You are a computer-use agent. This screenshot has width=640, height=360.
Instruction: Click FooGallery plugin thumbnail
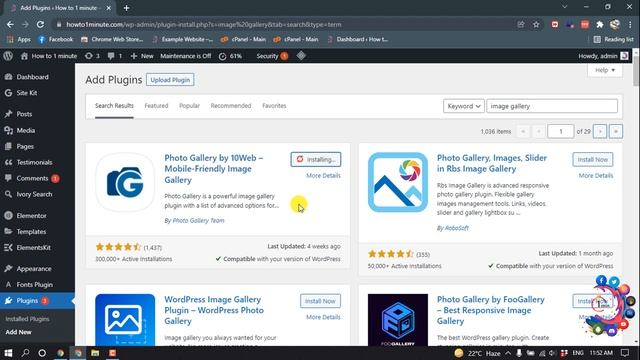coord(398,320)
